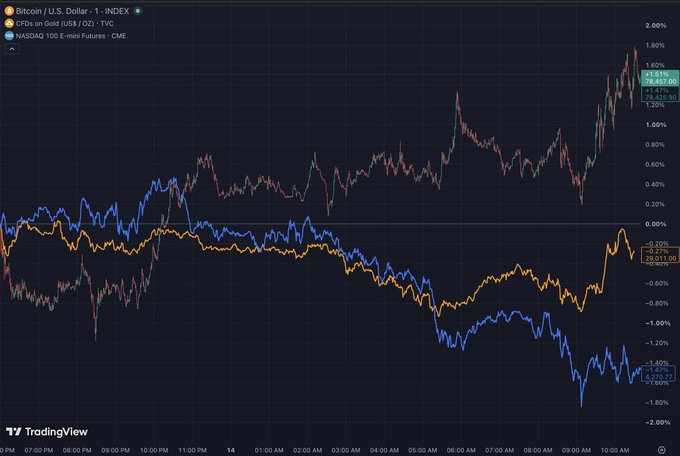Click the 11:00 PM time axis label
Image resolution: width=680 pixels, height=456 pixels.
coord(193,450)
